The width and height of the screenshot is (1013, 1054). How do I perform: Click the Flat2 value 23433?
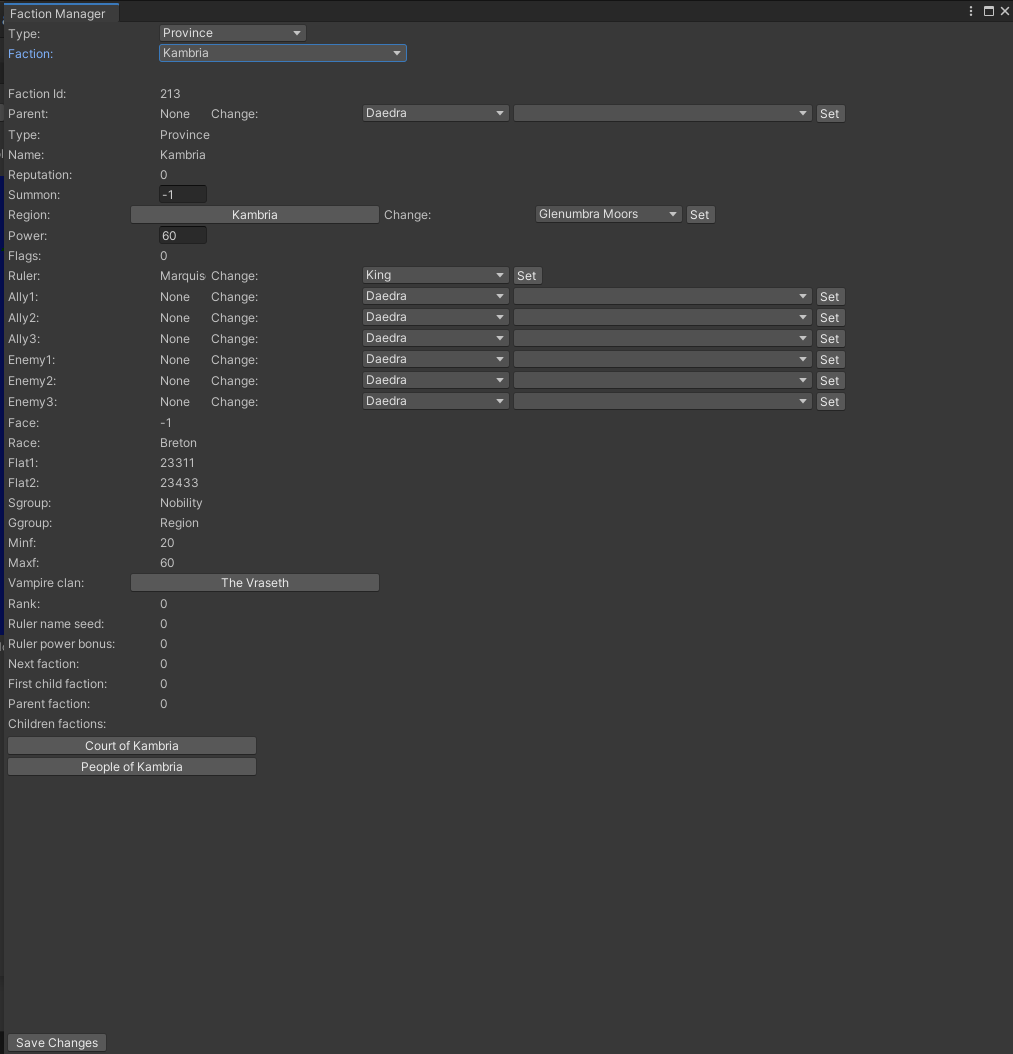(179, 483)
